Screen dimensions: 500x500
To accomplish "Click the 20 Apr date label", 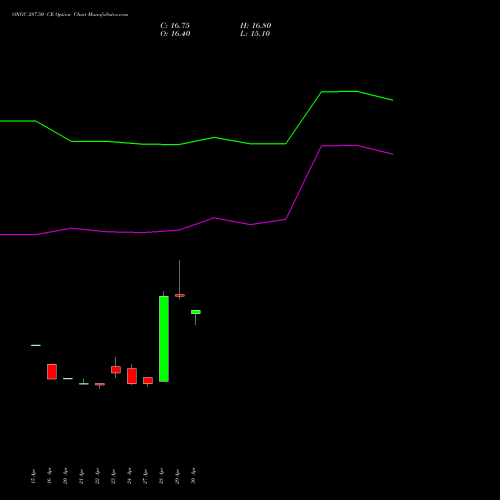I will click(x=65, y=476).
